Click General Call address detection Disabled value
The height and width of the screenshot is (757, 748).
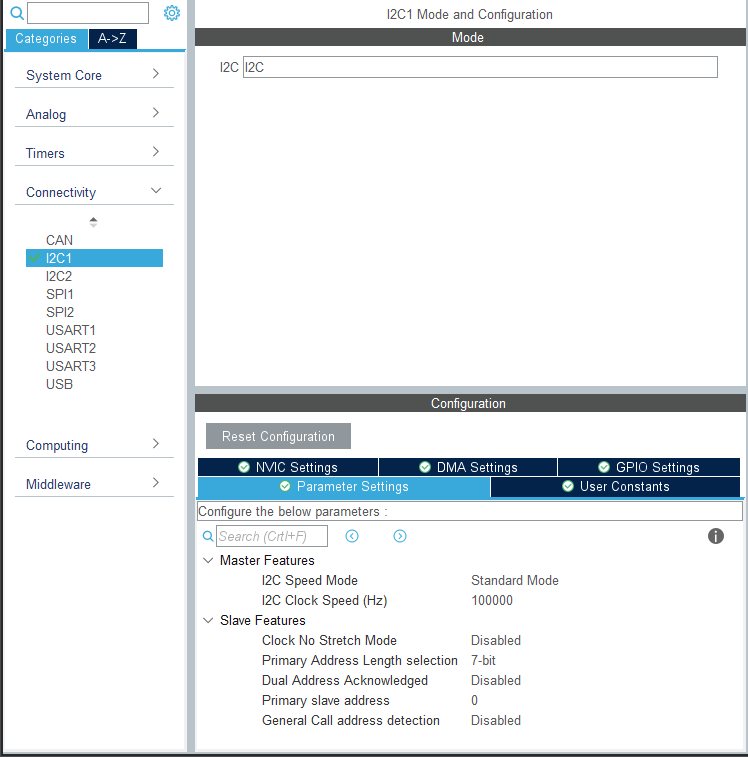[496, 720]
